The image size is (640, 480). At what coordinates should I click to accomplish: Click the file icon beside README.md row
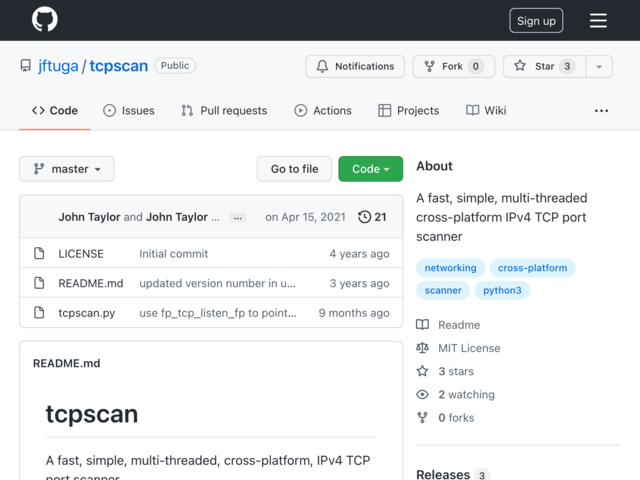pyautogui.click(x=39, y=283)
